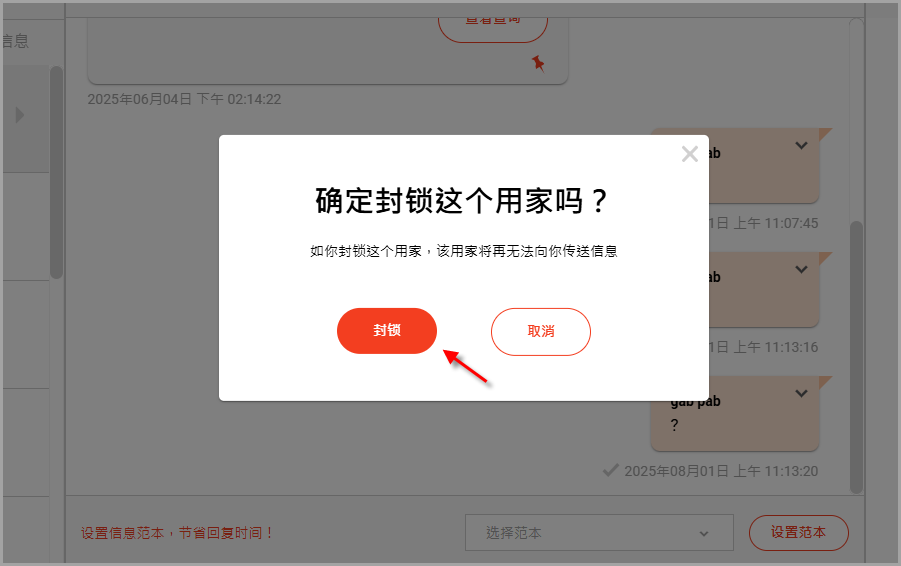Expand chevron on second orange message bubble
The image size is (901, 566).
[801, 269]
